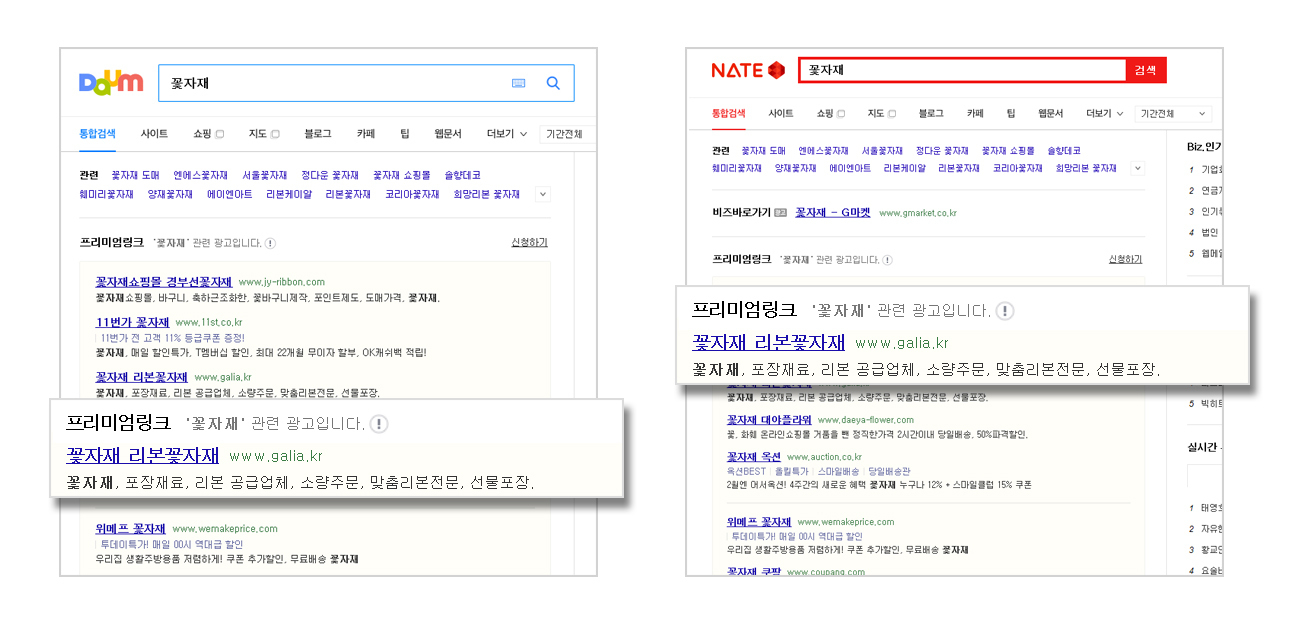The image size is (1300, 623).
Task: Click related keyword 솔향데코 in Daum
Action: point(463,175)
